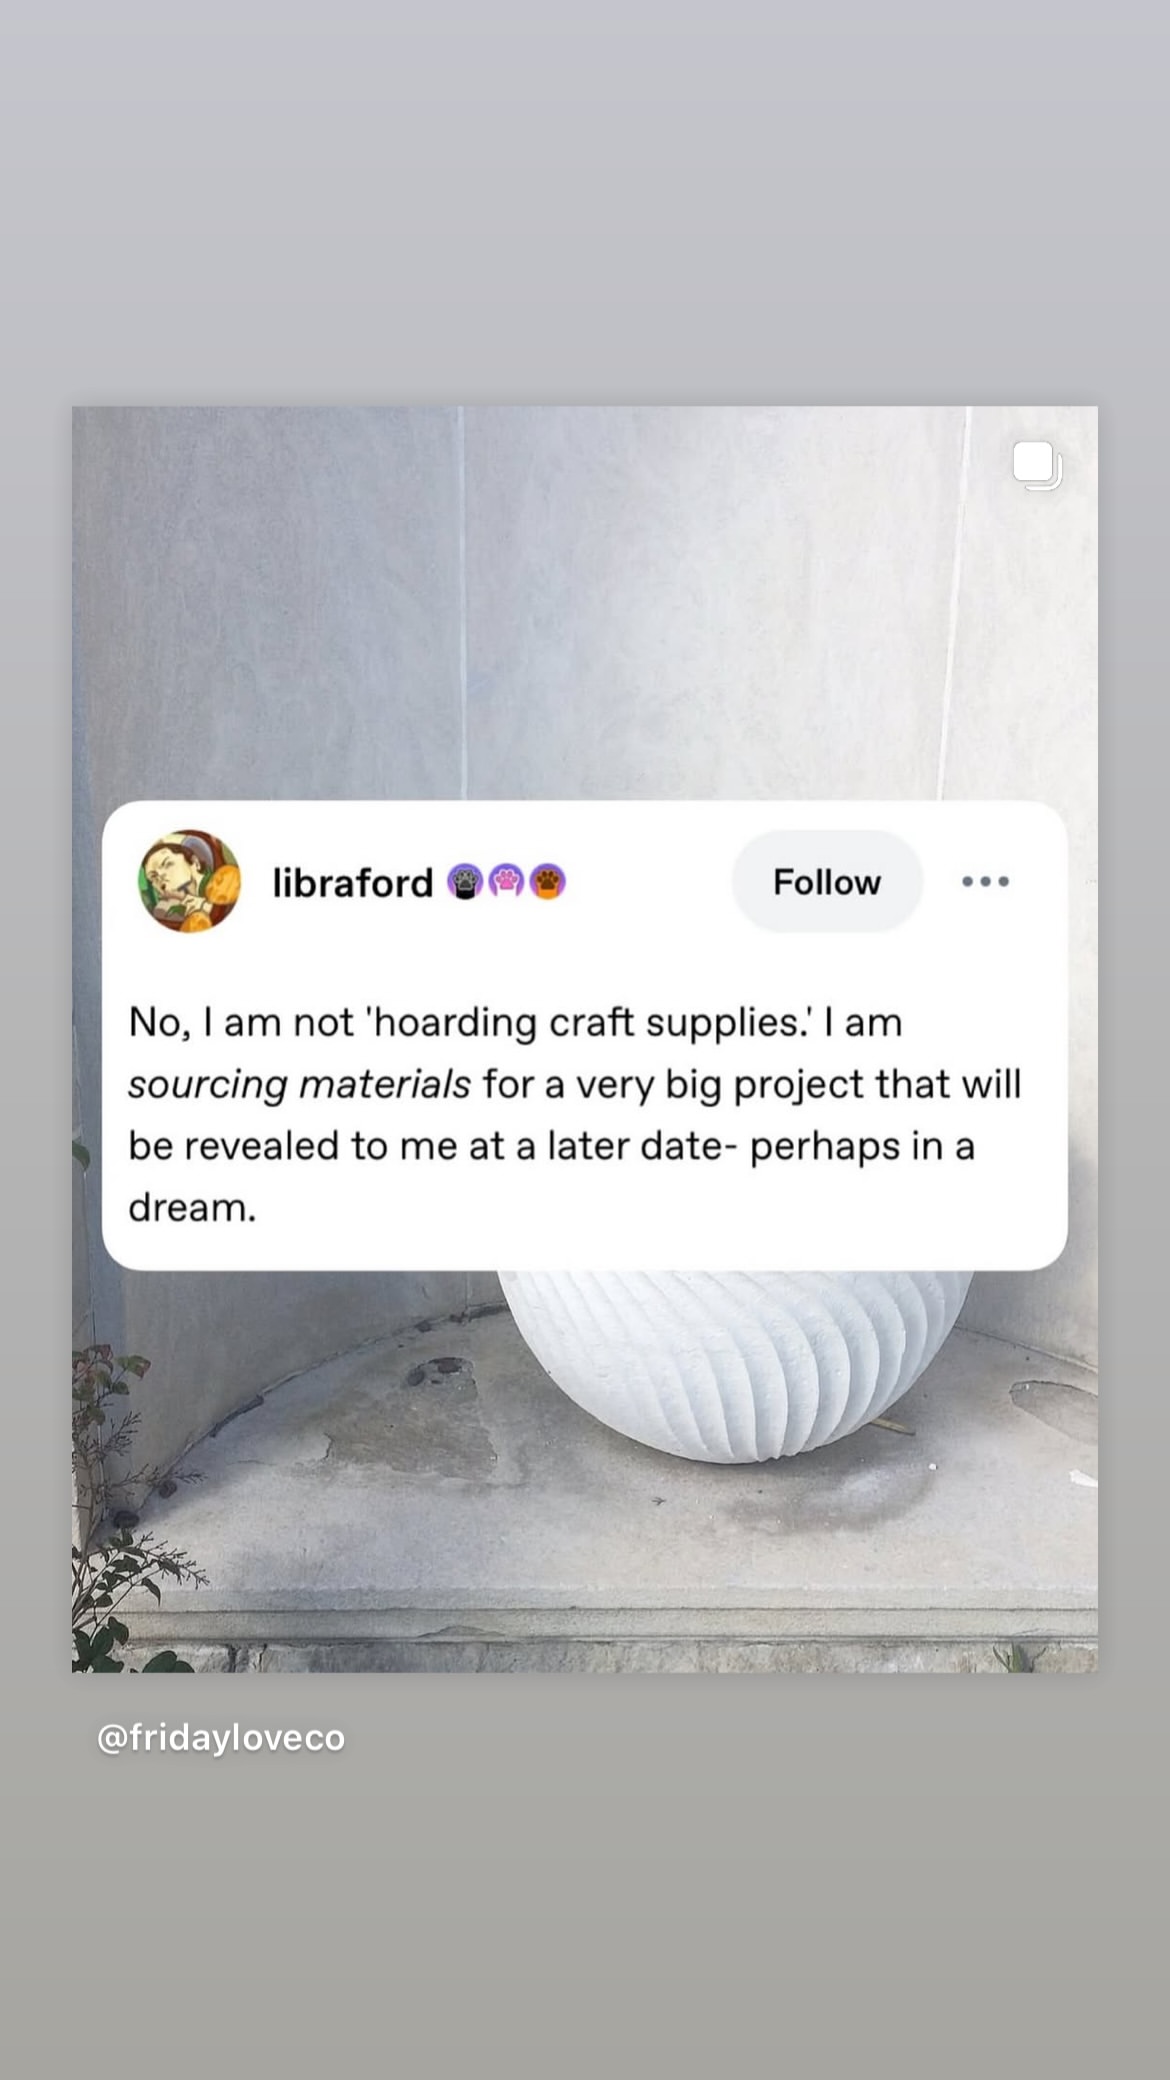This screenshot has width=1170, height=2080.
Task: Tap the 'be revealed to me' text line
Action: tap(551, 1146)
